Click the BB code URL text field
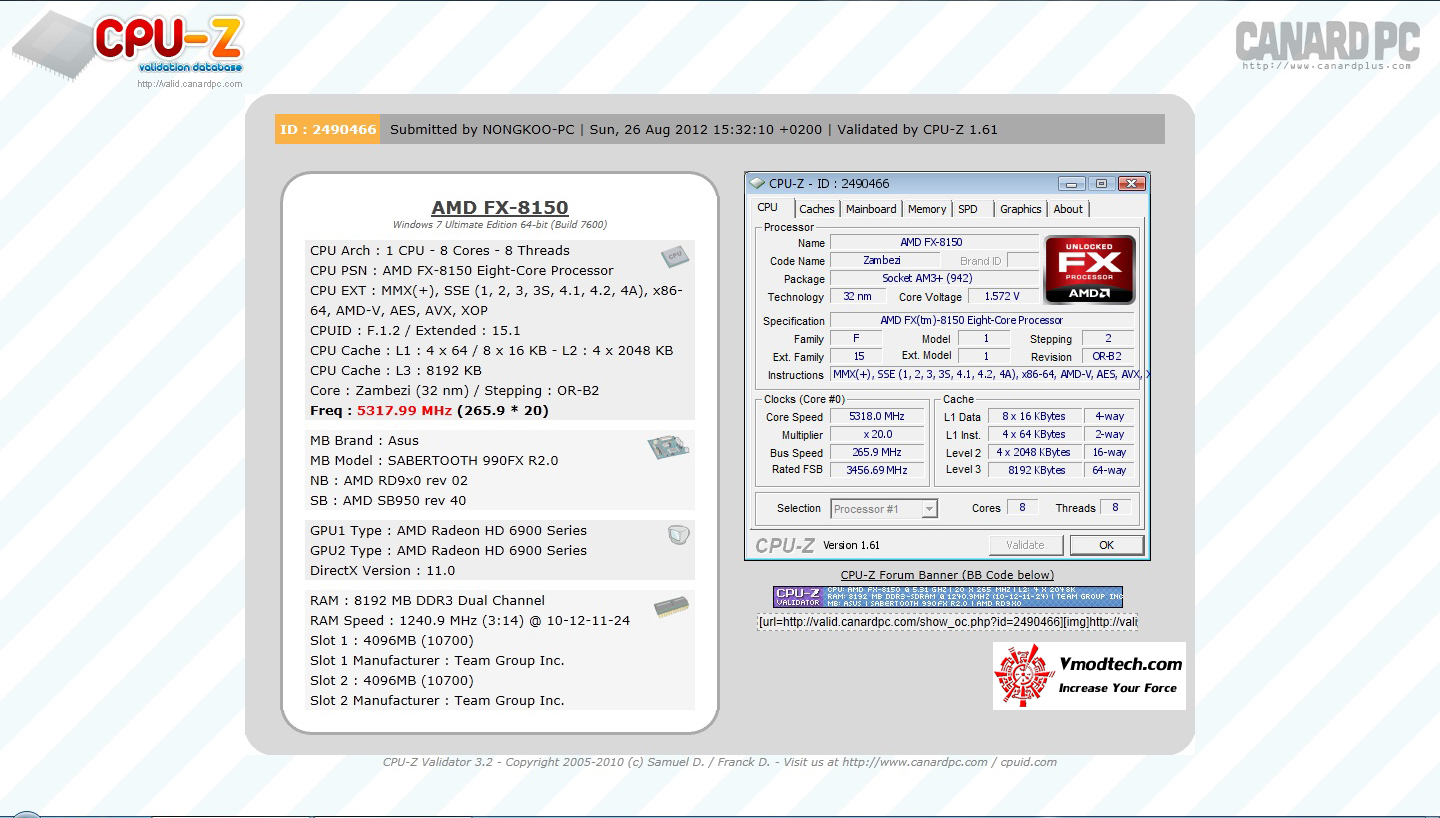The width and height of the screenshot is (1440, 818). [947, 622]
